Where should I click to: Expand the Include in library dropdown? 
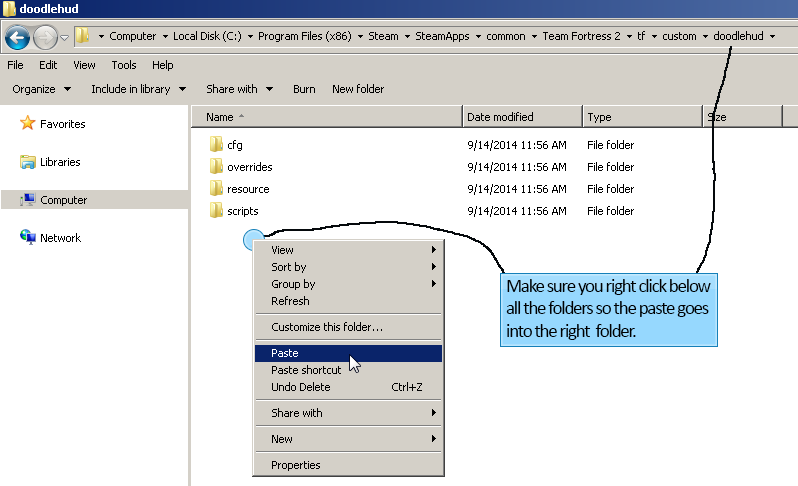138,89
